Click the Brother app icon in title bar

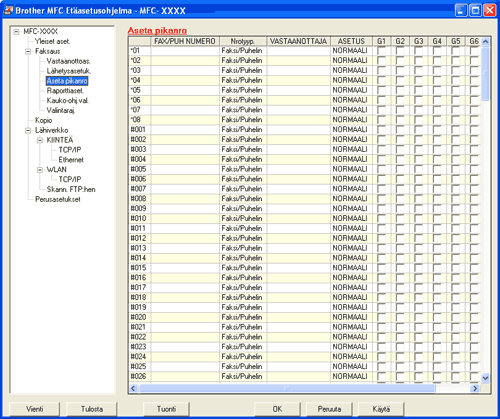7,10
